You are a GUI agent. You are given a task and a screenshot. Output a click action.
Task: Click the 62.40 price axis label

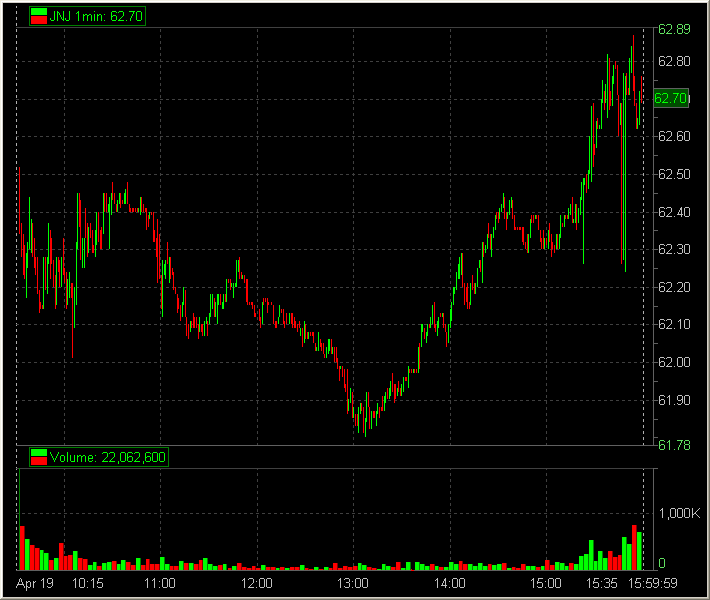click(674, 212)
